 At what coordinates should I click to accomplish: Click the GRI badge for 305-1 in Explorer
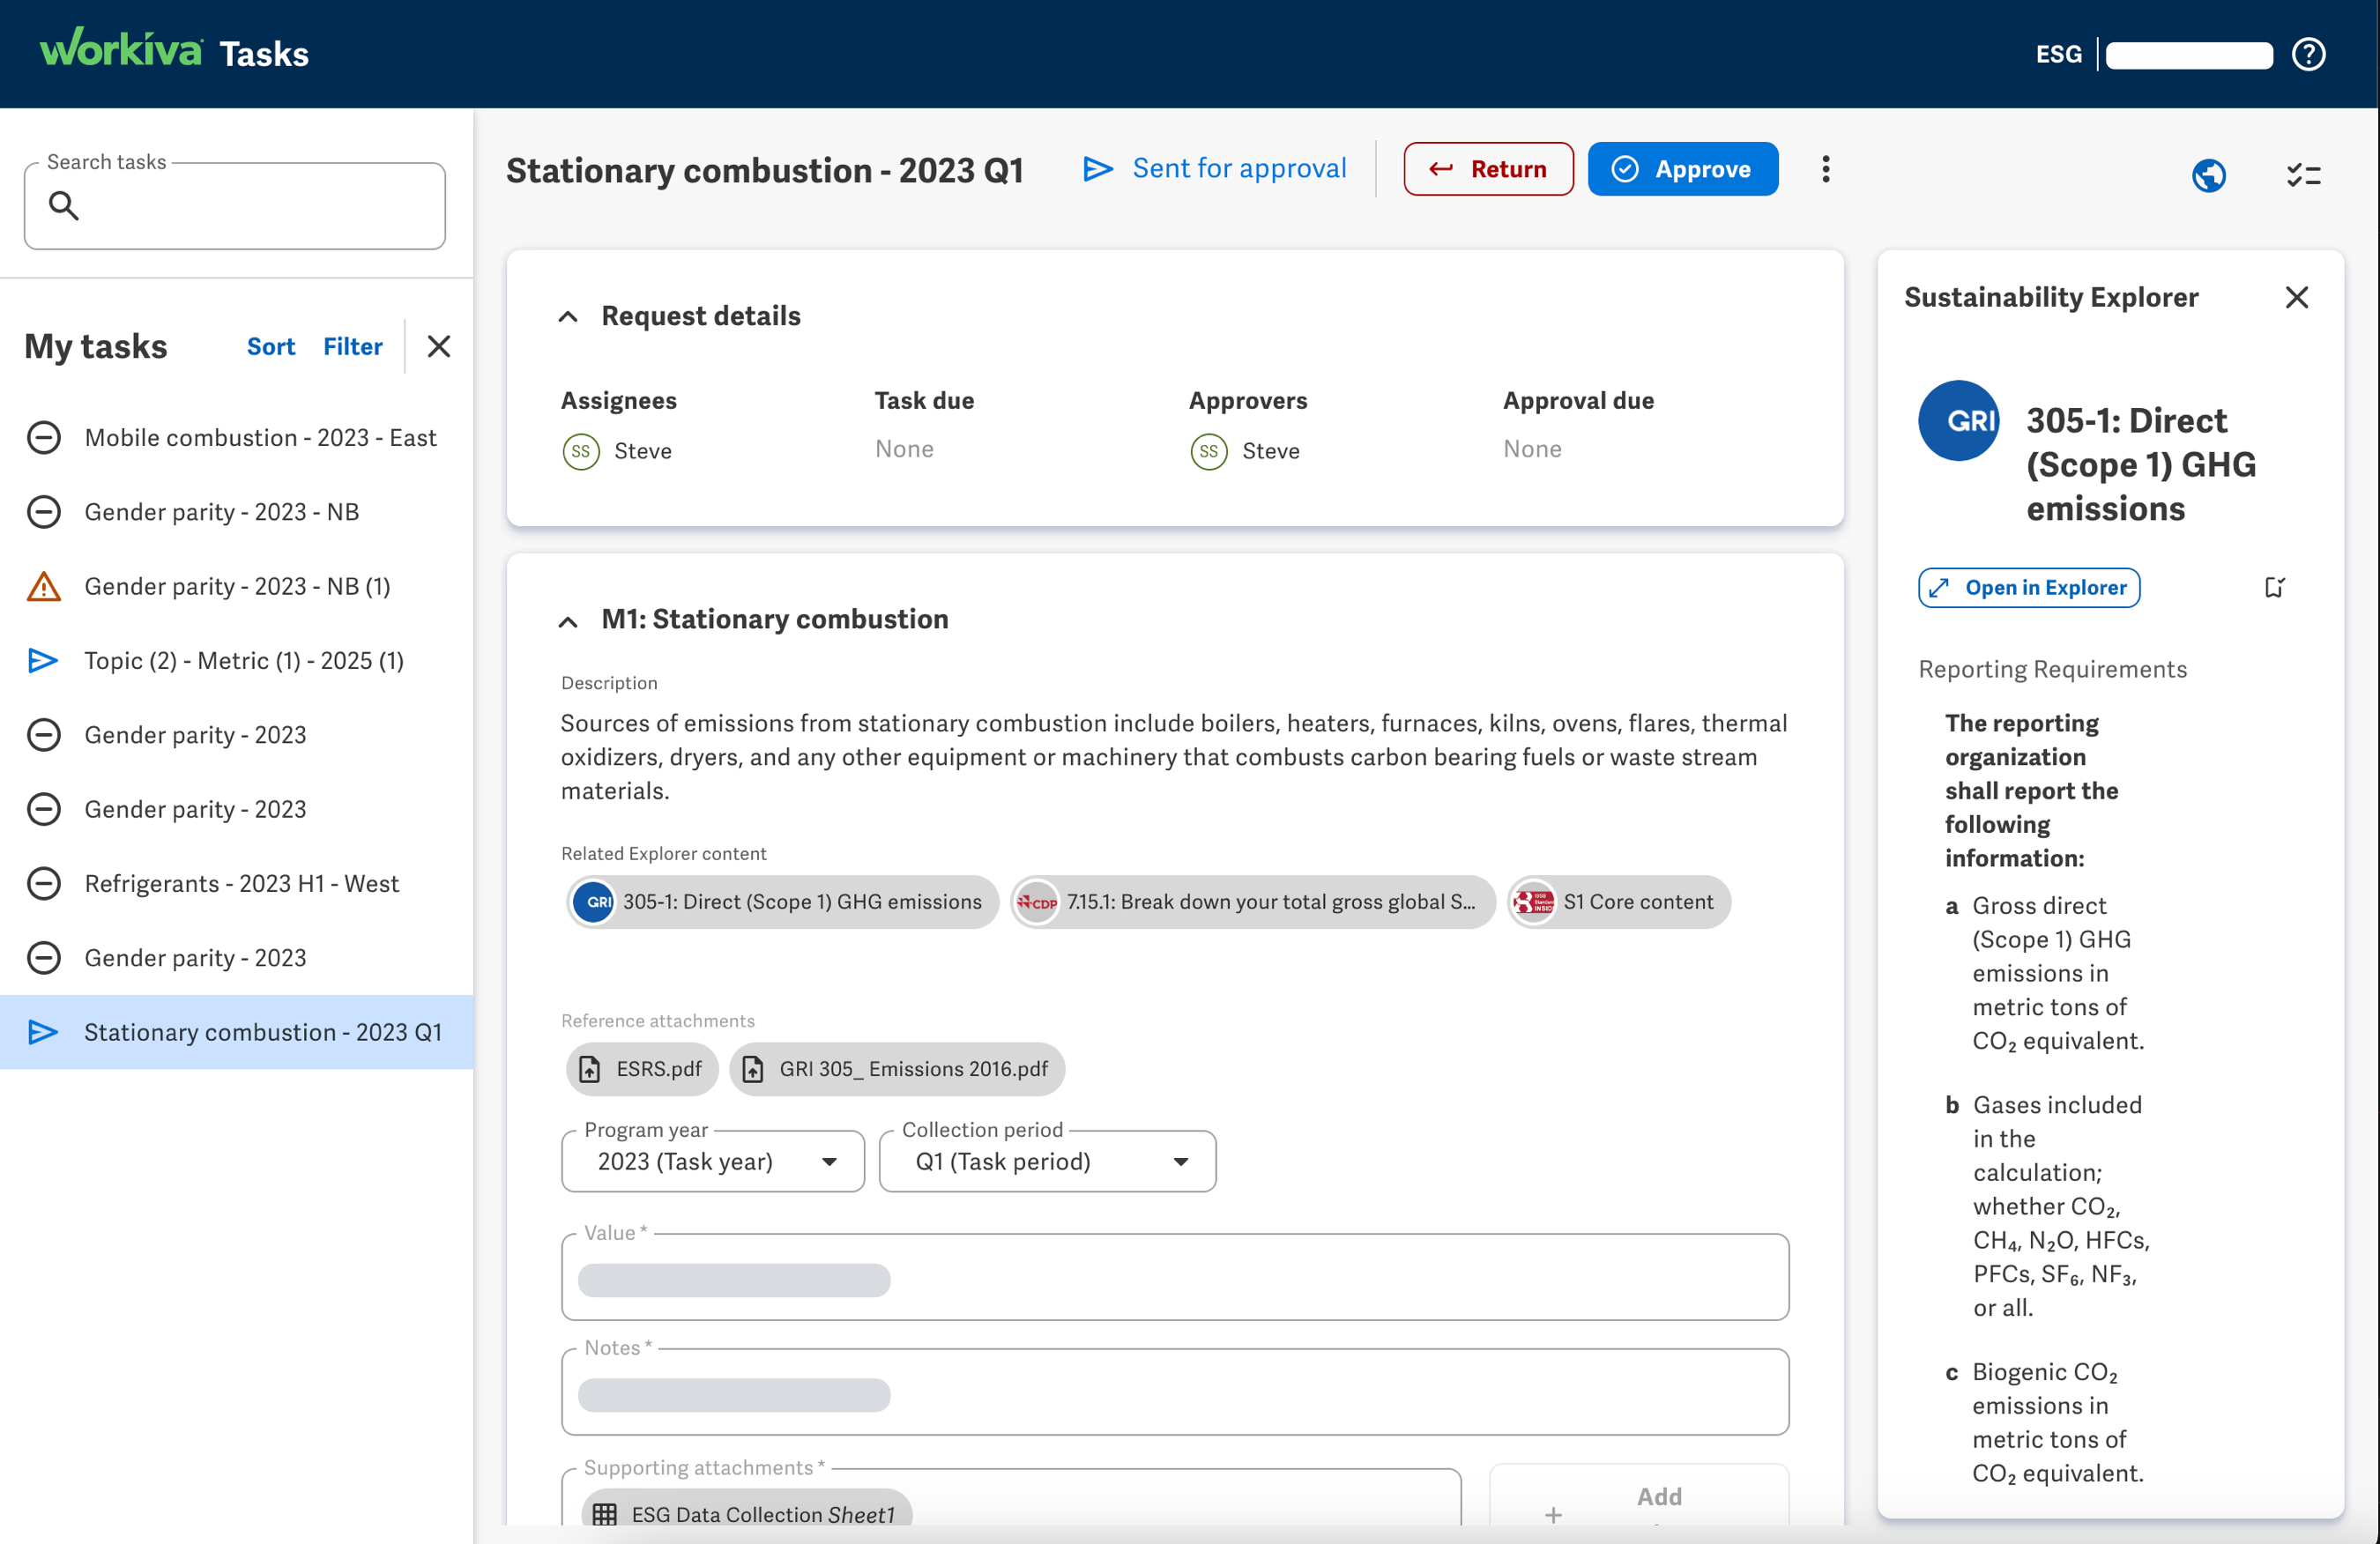click(1958, 420)
